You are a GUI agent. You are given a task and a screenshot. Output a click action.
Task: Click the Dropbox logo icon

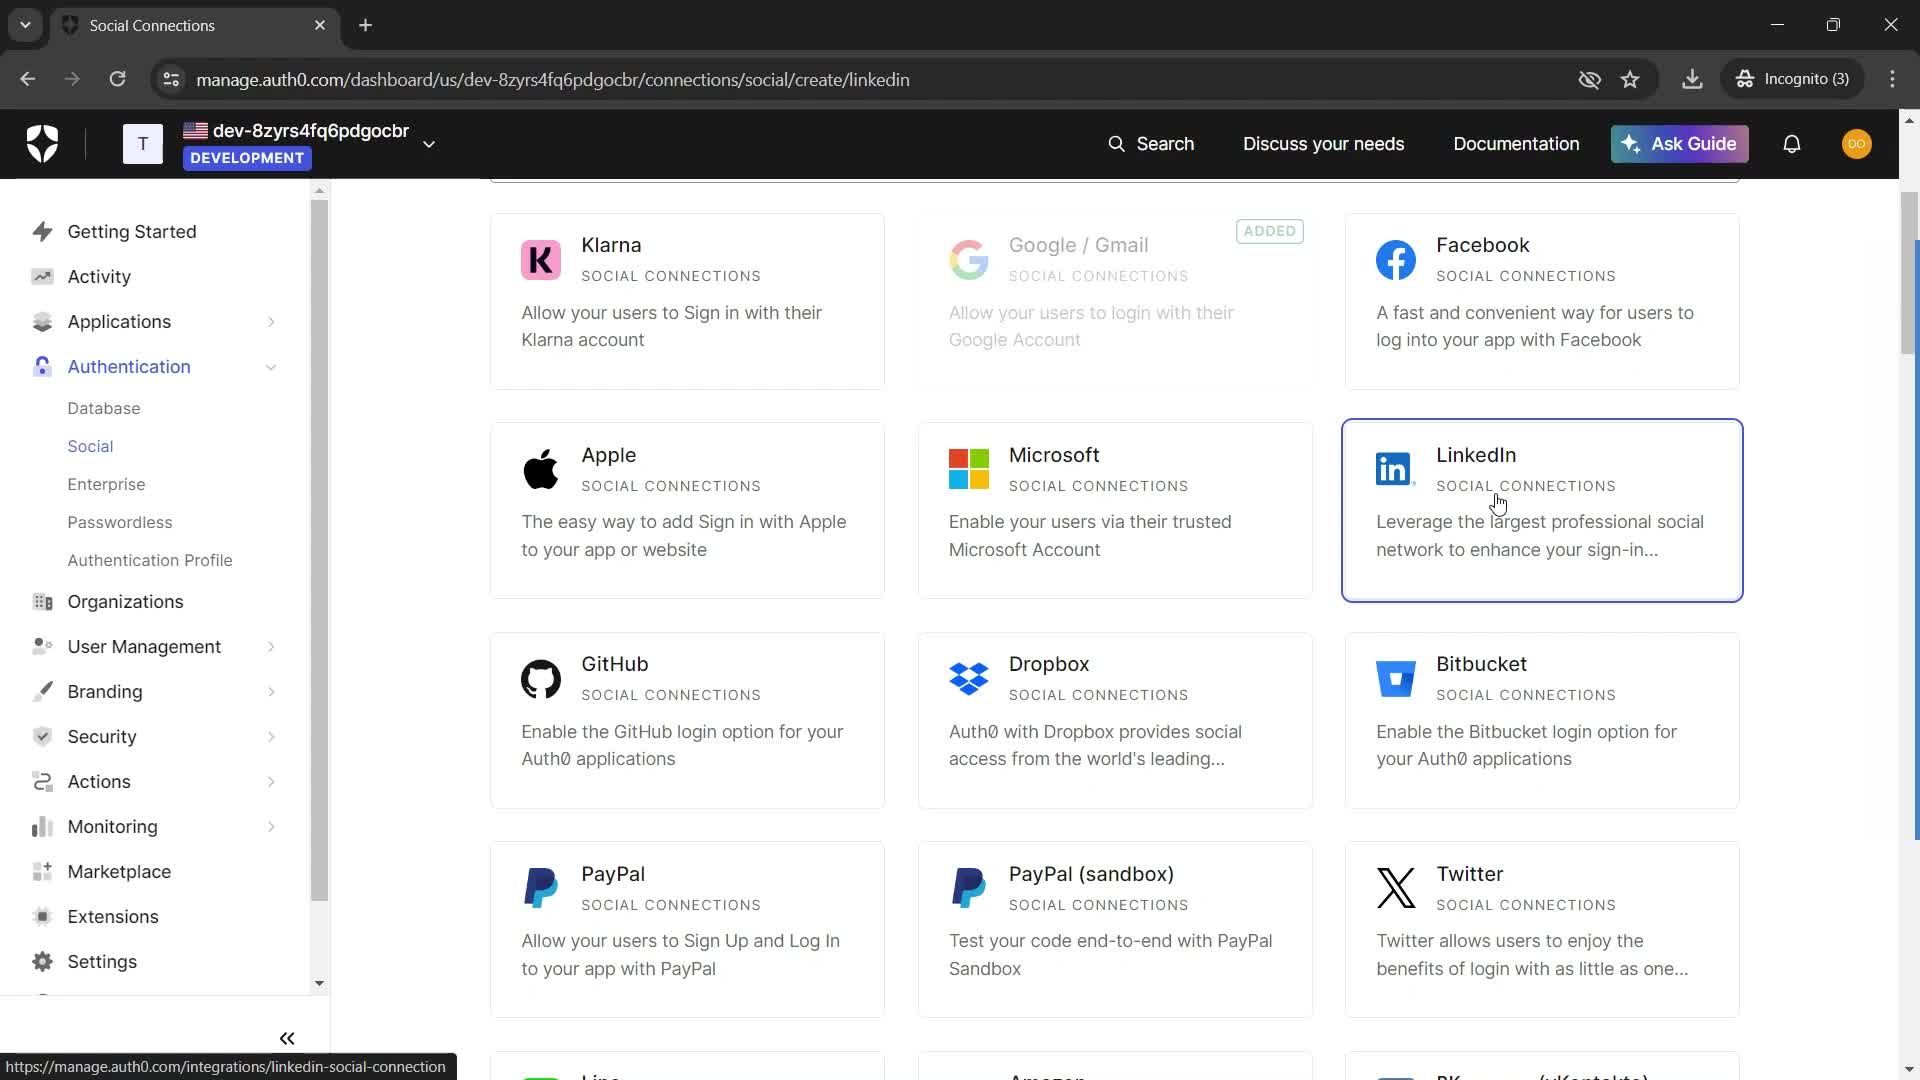click(x=969, y=679)
